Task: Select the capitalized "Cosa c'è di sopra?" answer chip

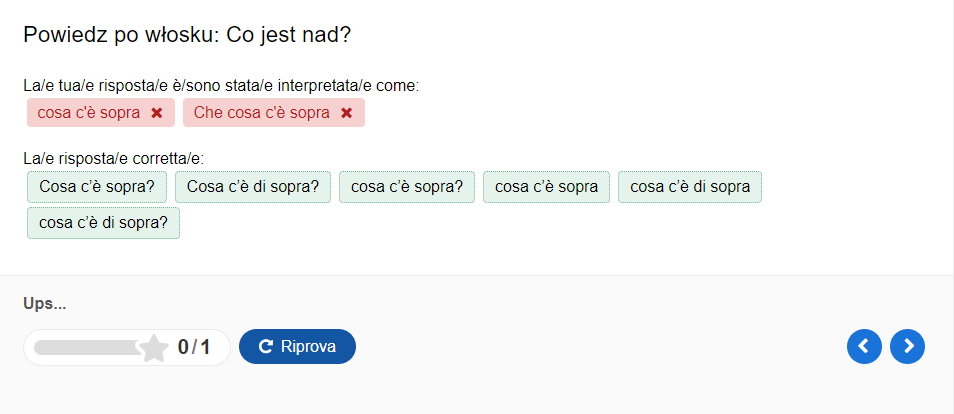Action: [253, 187]
